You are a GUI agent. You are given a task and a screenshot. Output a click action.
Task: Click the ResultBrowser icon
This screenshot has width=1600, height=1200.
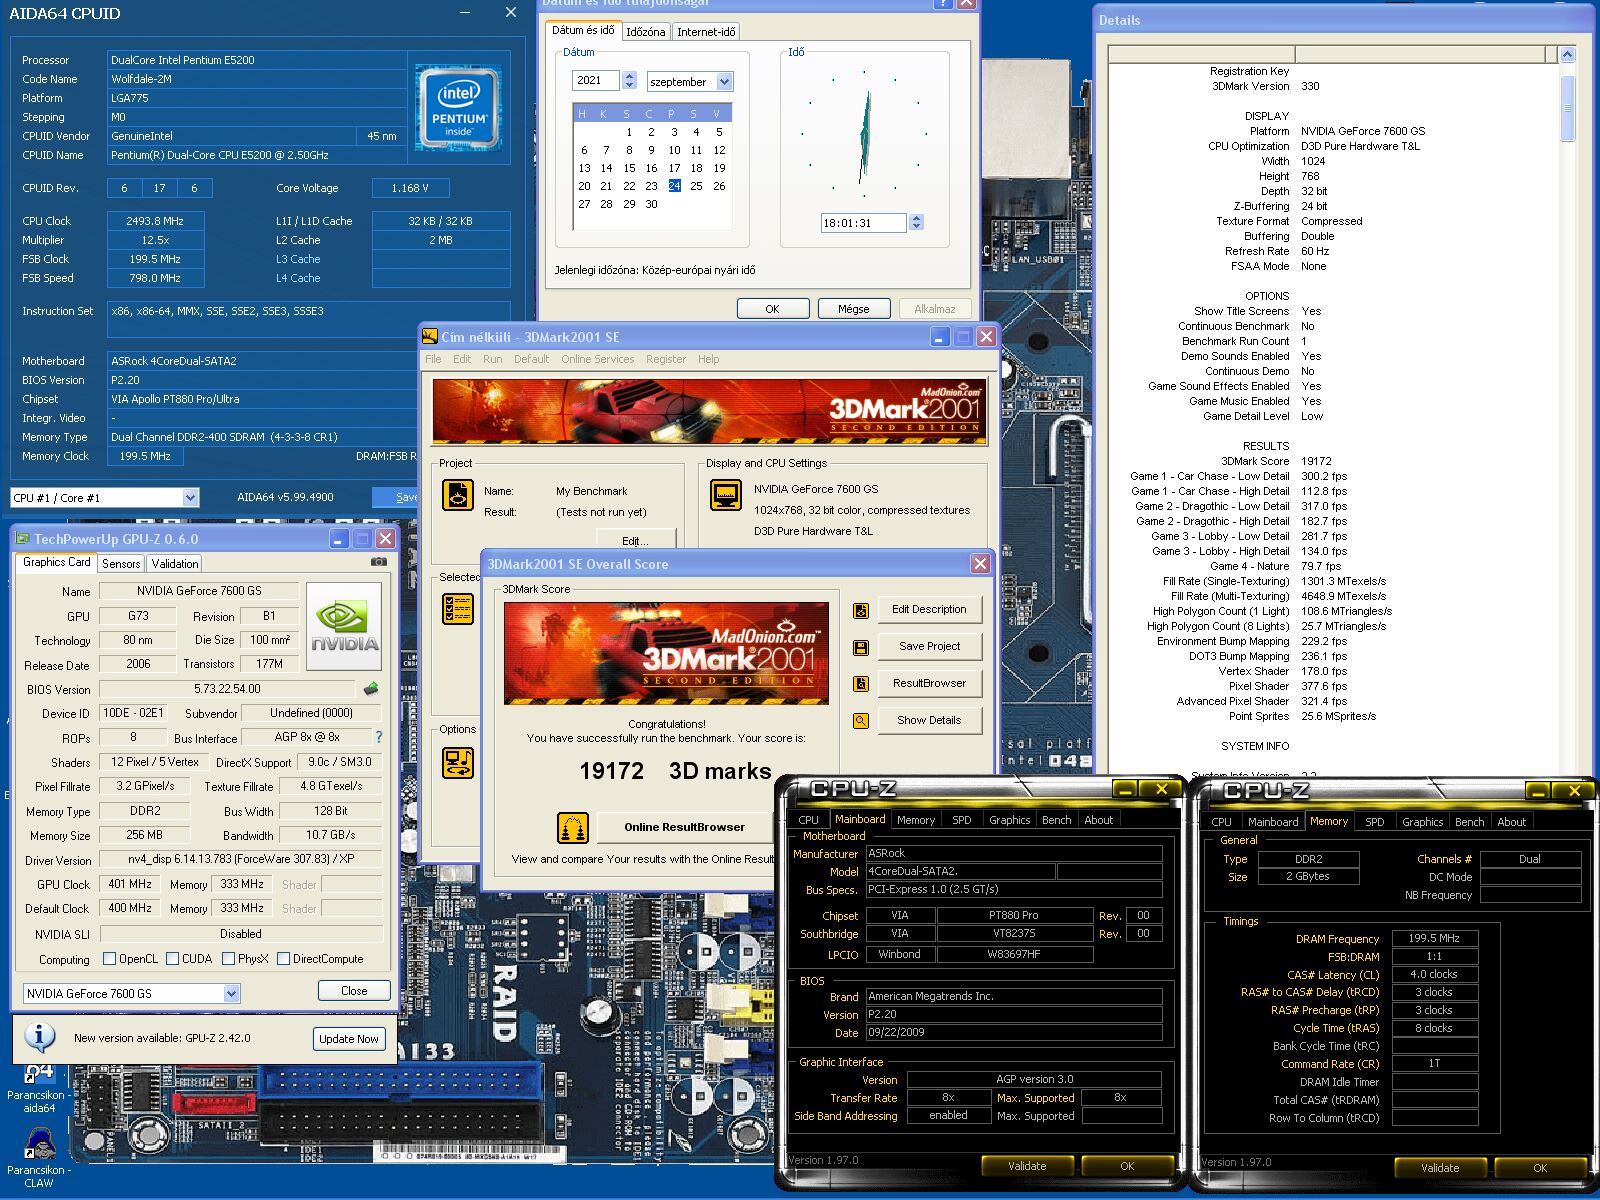(x=861, y=684)
